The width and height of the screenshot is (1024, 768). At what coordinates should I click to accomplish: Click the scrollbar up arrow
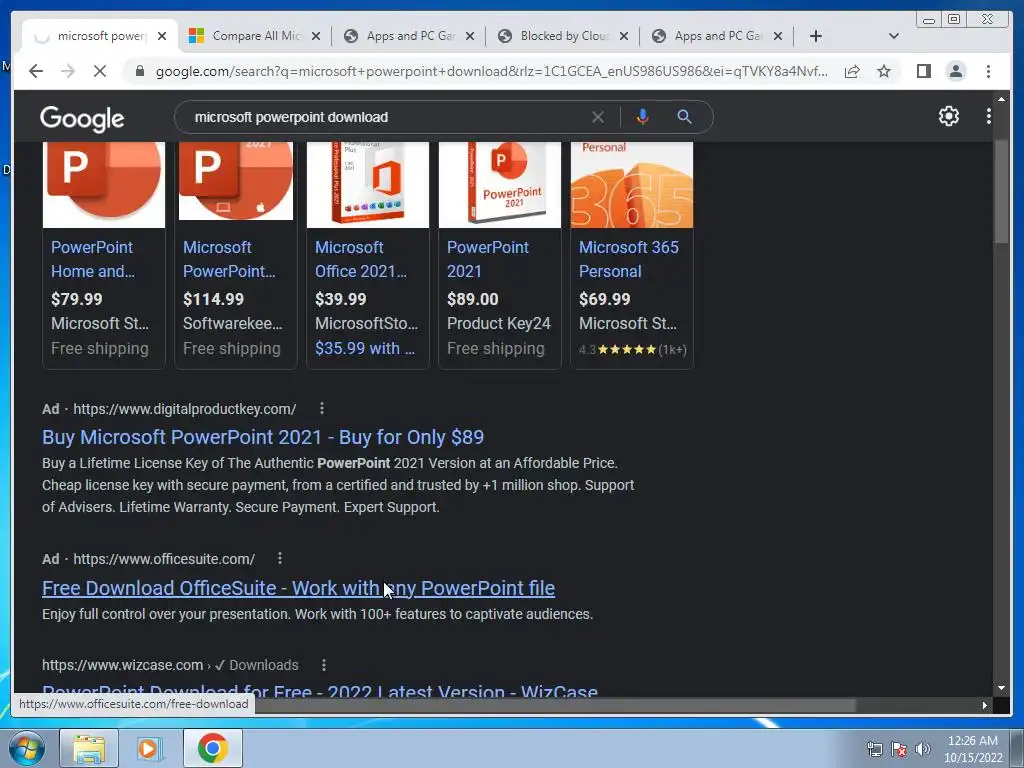(x=1001, y=99)
